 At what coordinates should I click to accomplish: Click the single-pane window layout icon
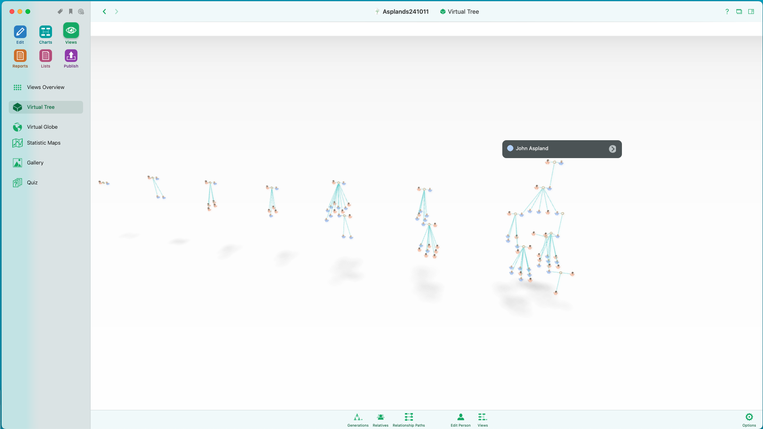coord(739,11)
